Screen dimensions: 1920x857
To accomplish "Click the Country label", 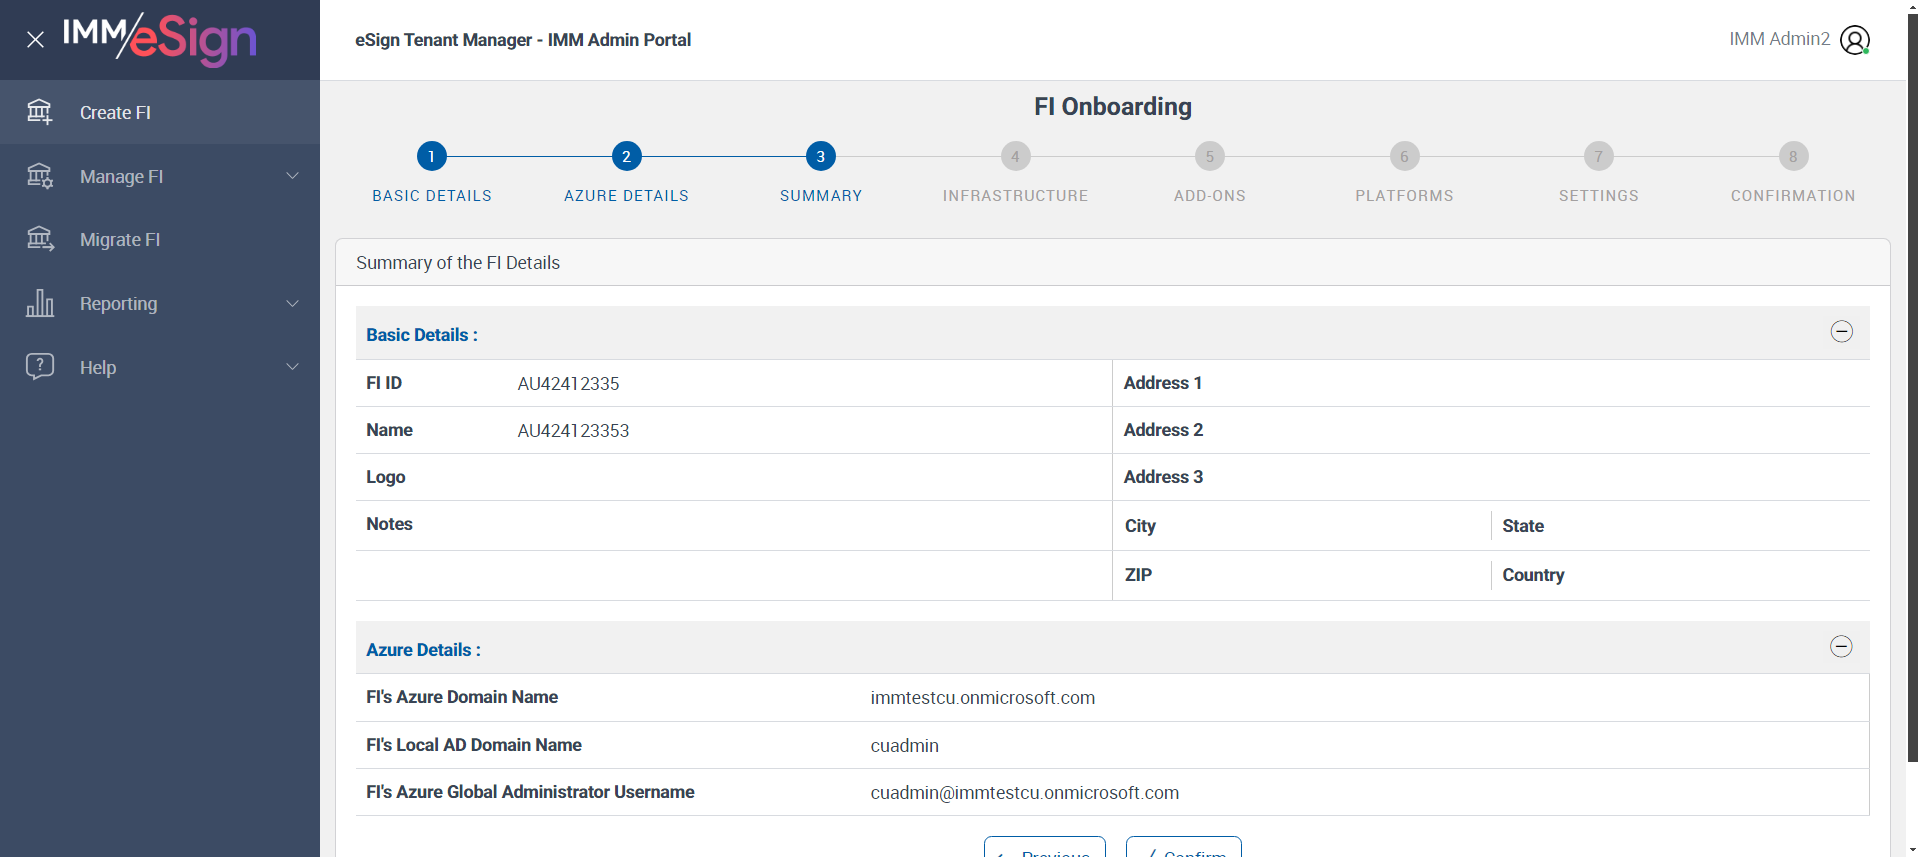I will click(1533, 575).
